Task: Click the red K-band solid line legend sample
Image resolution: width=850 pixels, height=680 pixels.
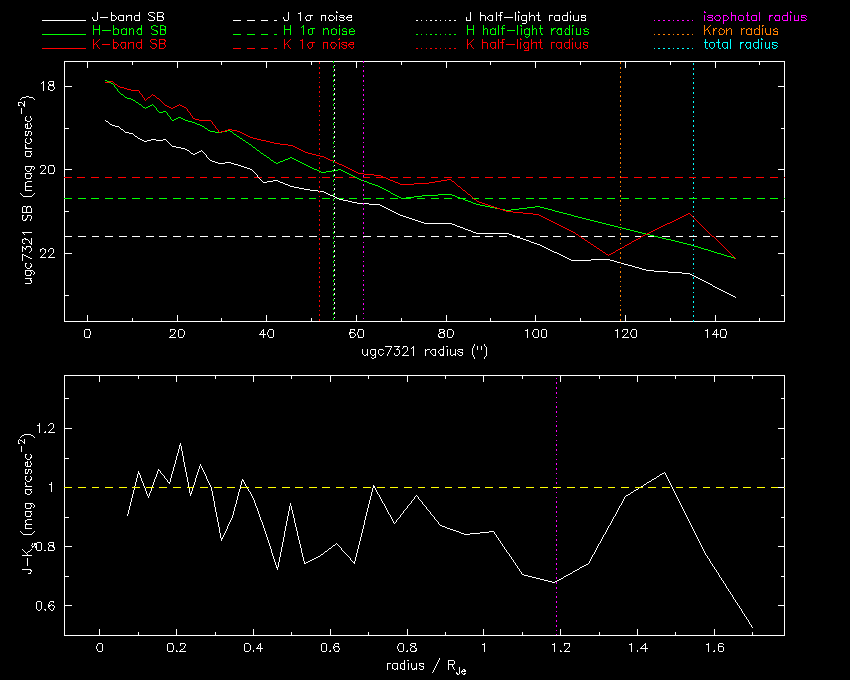Action: click(63, 48)
